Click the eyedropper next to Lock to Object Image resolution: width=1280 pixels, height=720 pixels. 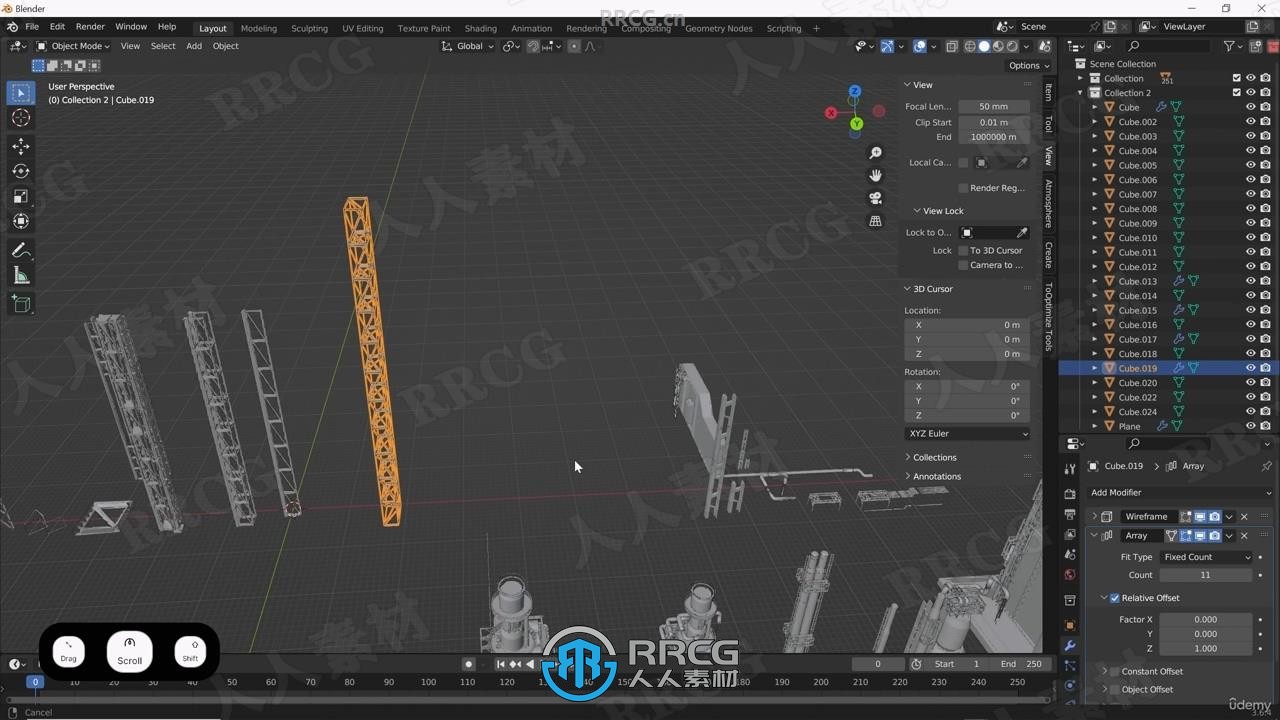click(1022, 232)
